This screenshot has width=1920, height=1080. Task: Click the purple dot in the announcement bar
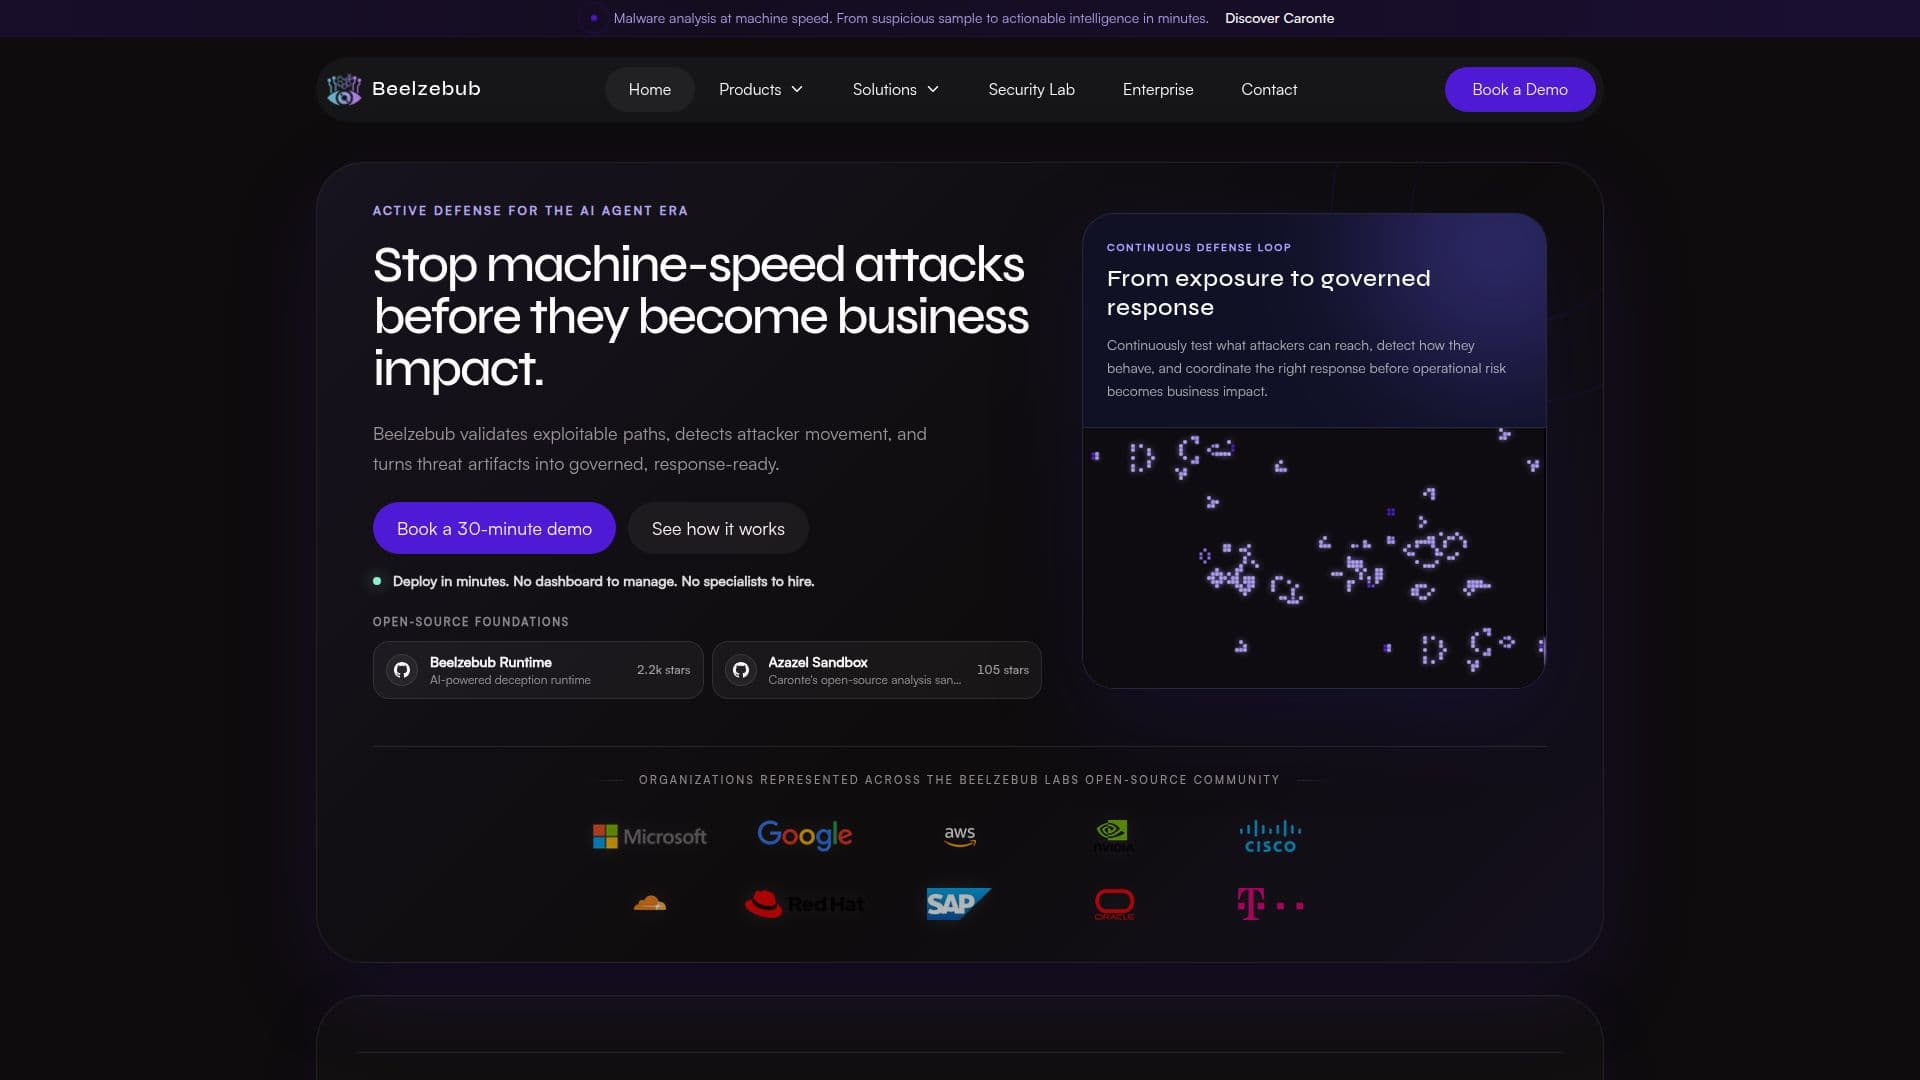594,18
